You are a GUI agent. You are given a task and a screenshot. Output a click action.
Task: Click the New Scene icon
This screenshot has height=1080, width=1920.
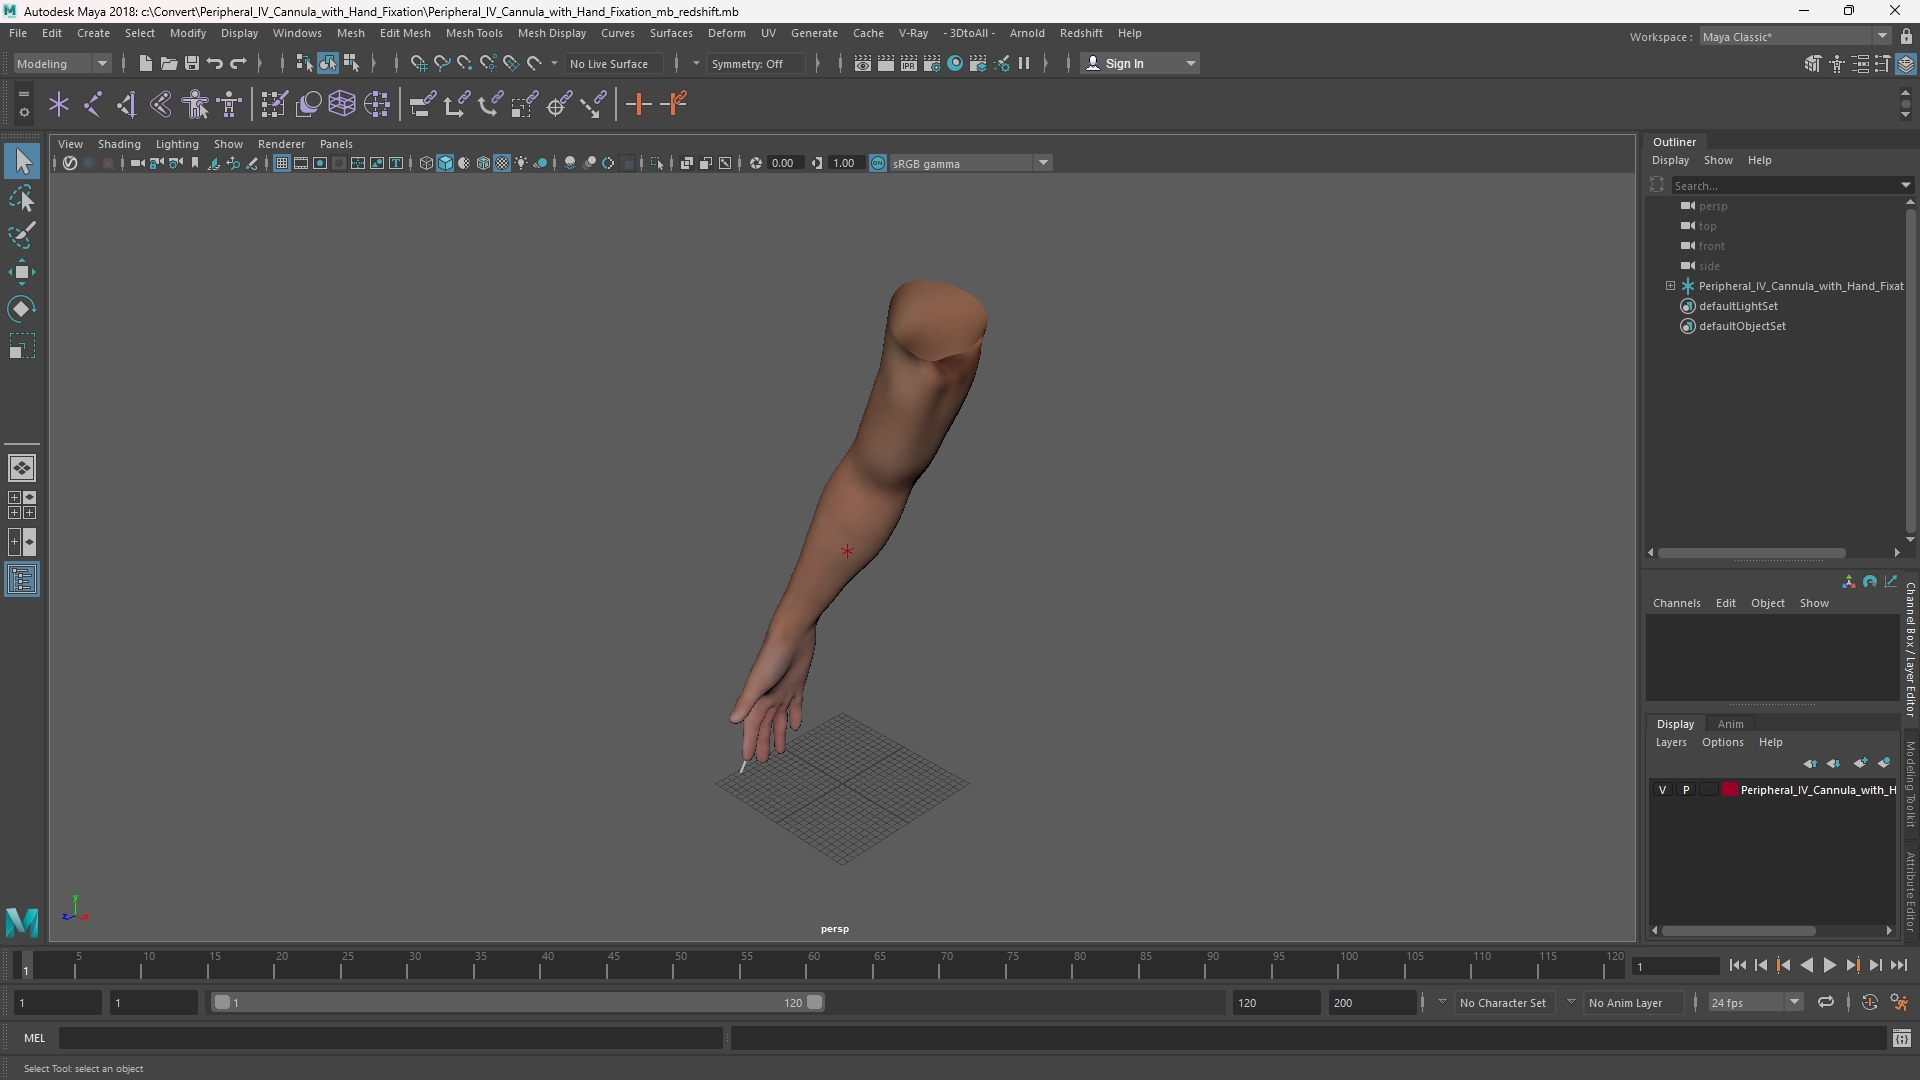(x=145, y=63)
